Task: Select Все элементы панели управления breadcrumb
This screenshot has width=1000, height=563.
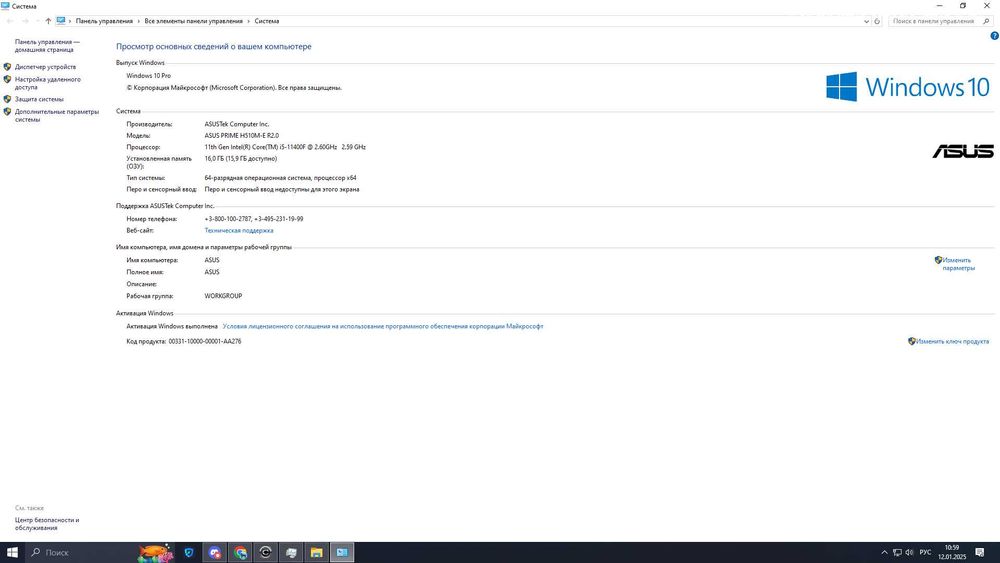Action: click(193, 21)
